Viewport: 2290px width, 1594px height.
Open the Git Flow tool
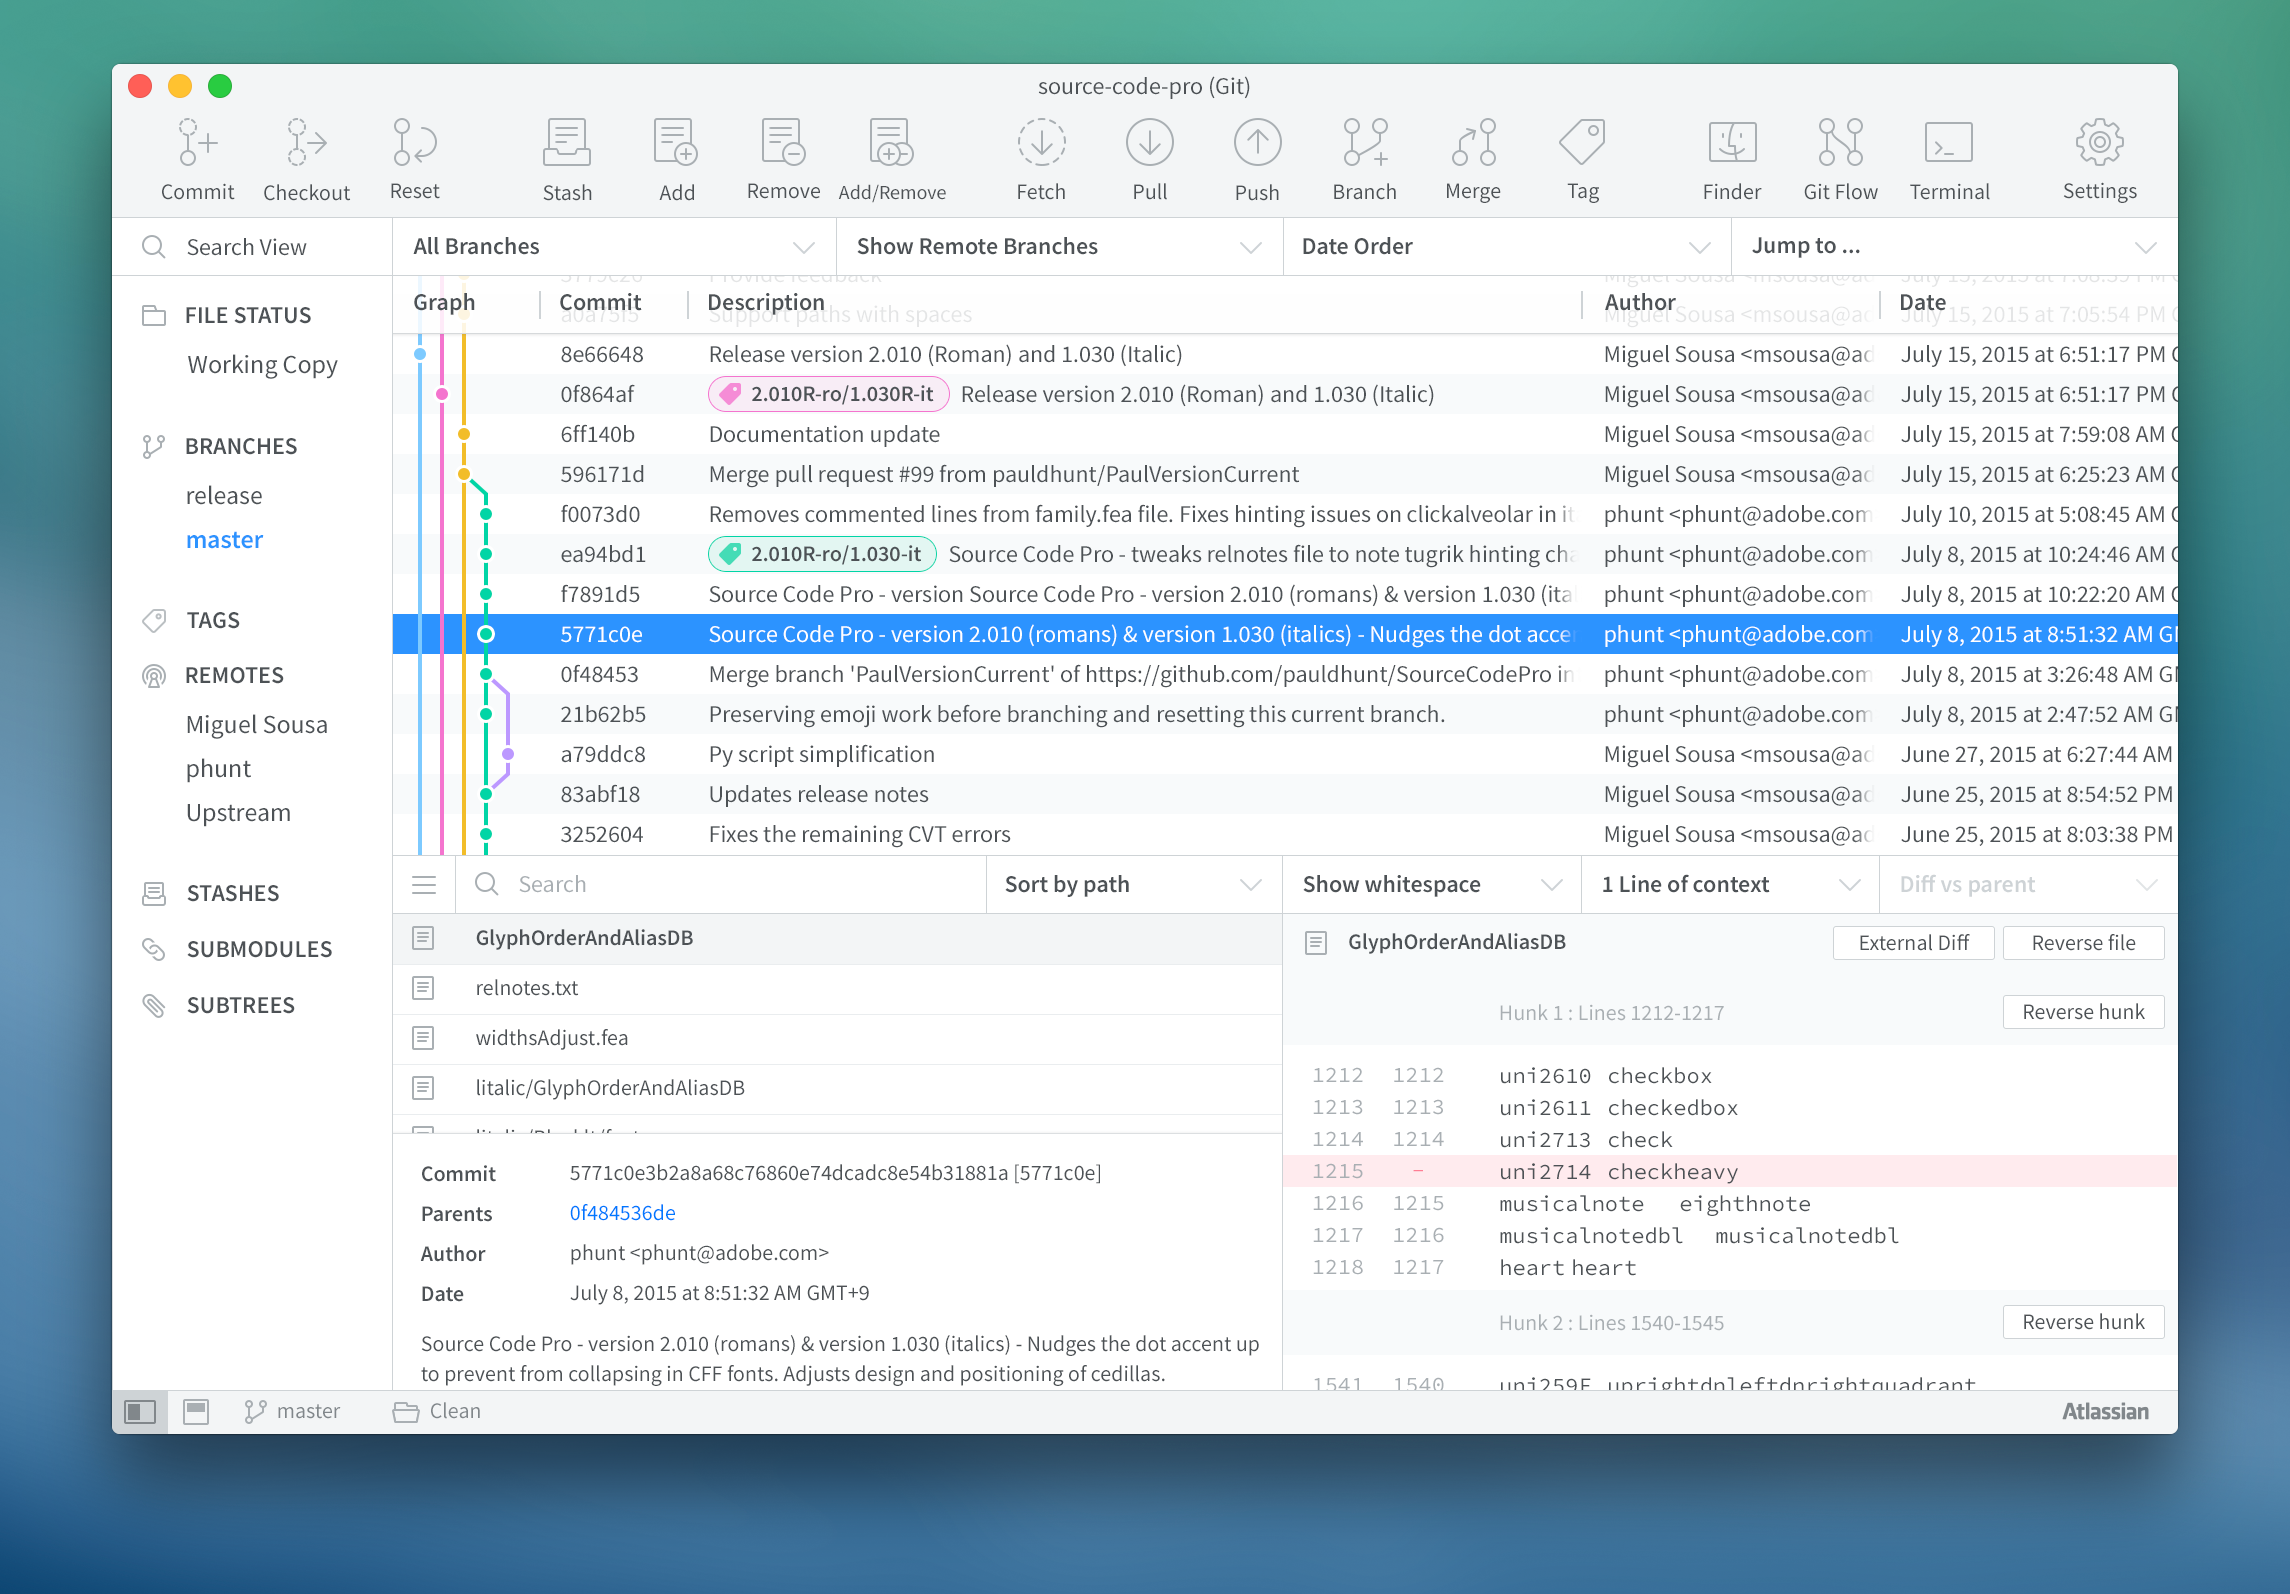1840,142
